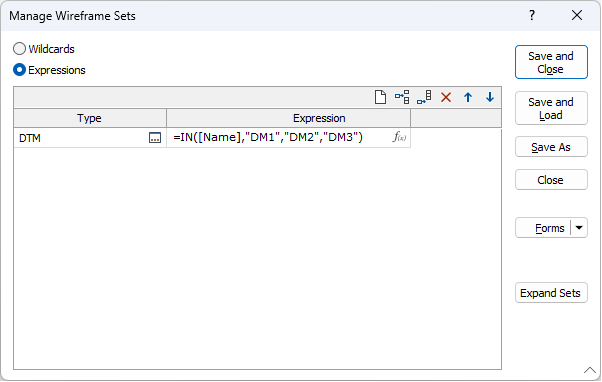Click the Forms button
The height and width of the screenshot is (382, 602).
click(x=543, y=228)
